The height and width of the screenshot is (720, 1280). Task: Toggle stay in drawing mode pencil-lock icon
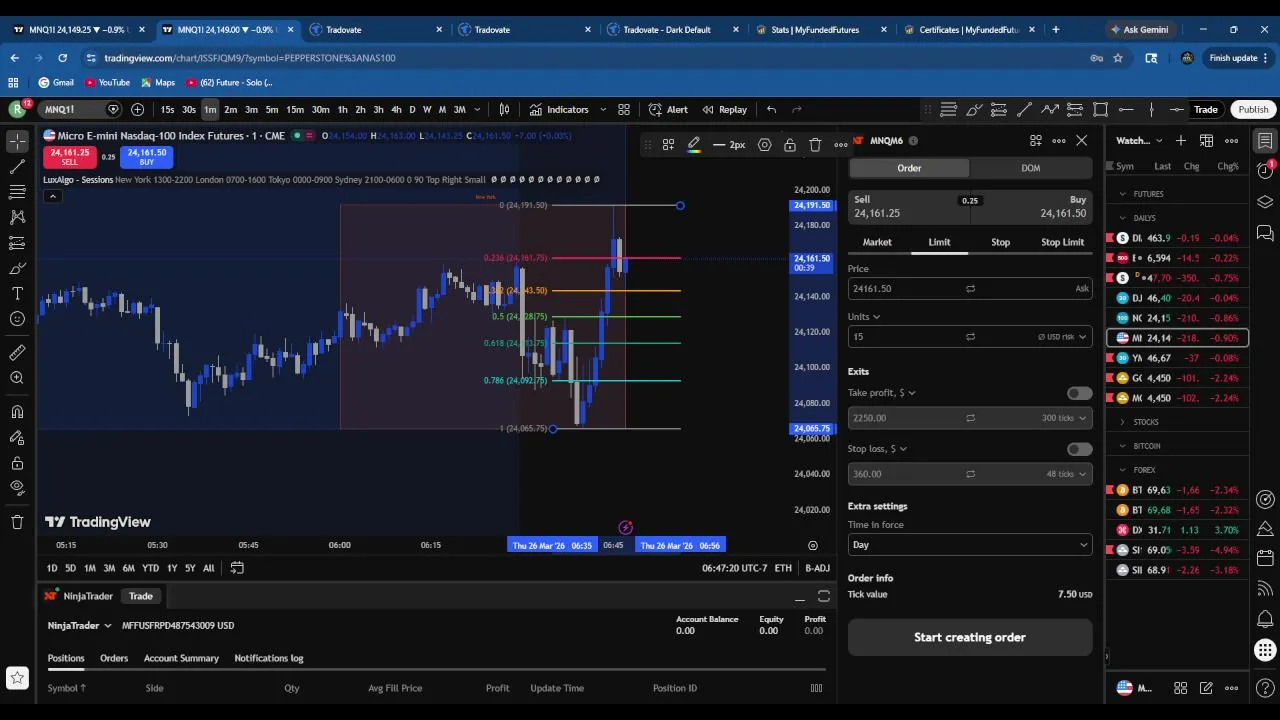click(x=17, y=437)
